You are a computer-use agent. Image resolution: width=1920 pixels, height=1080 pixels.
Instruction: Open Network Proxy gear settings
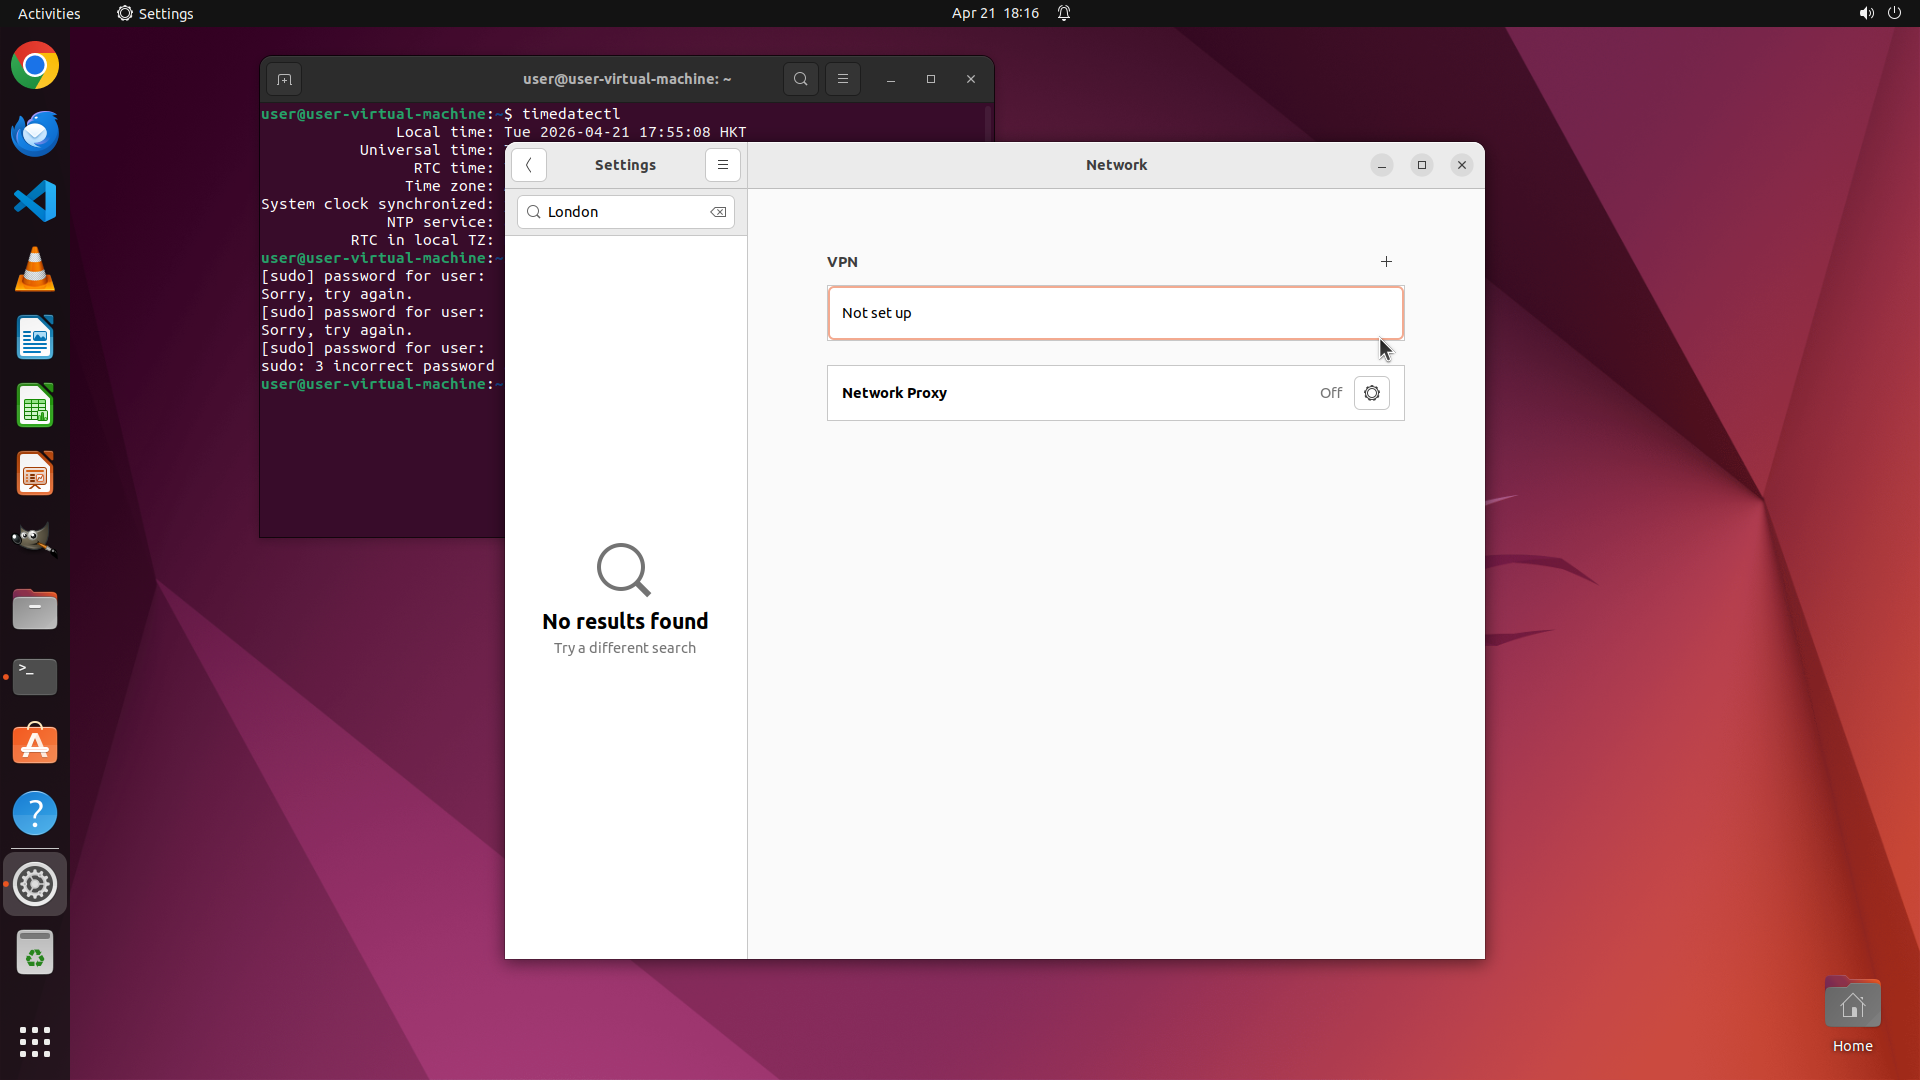(x=1371, y=393)
